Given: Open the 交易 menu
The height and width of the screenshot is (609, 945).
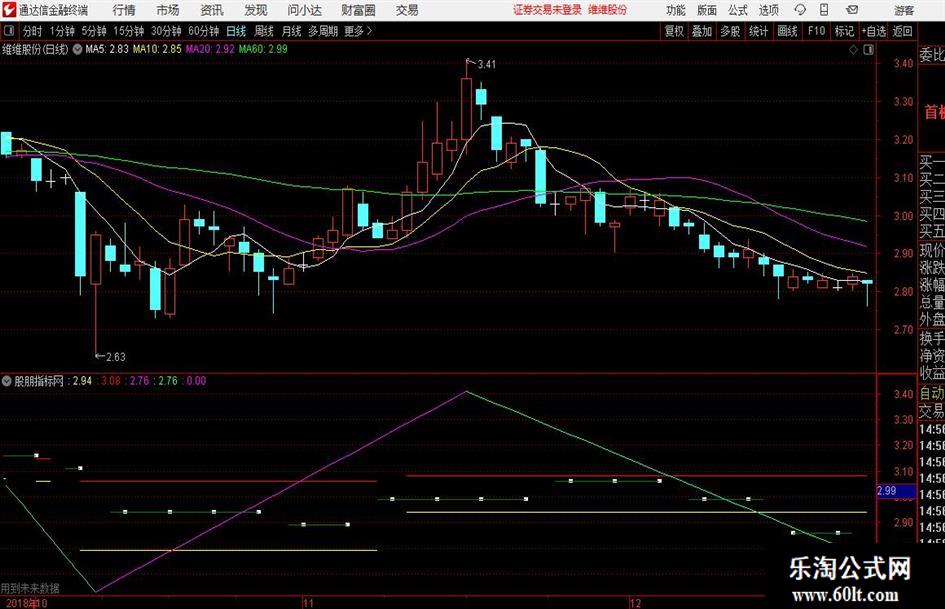Looking at the screenshot, I should click(x=407, y=10).
